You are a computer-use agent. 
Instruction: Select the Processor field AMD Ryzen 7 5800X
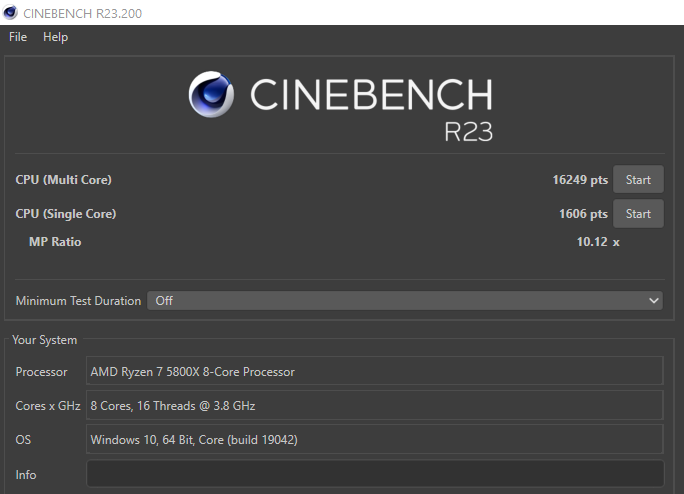point(375,371)
